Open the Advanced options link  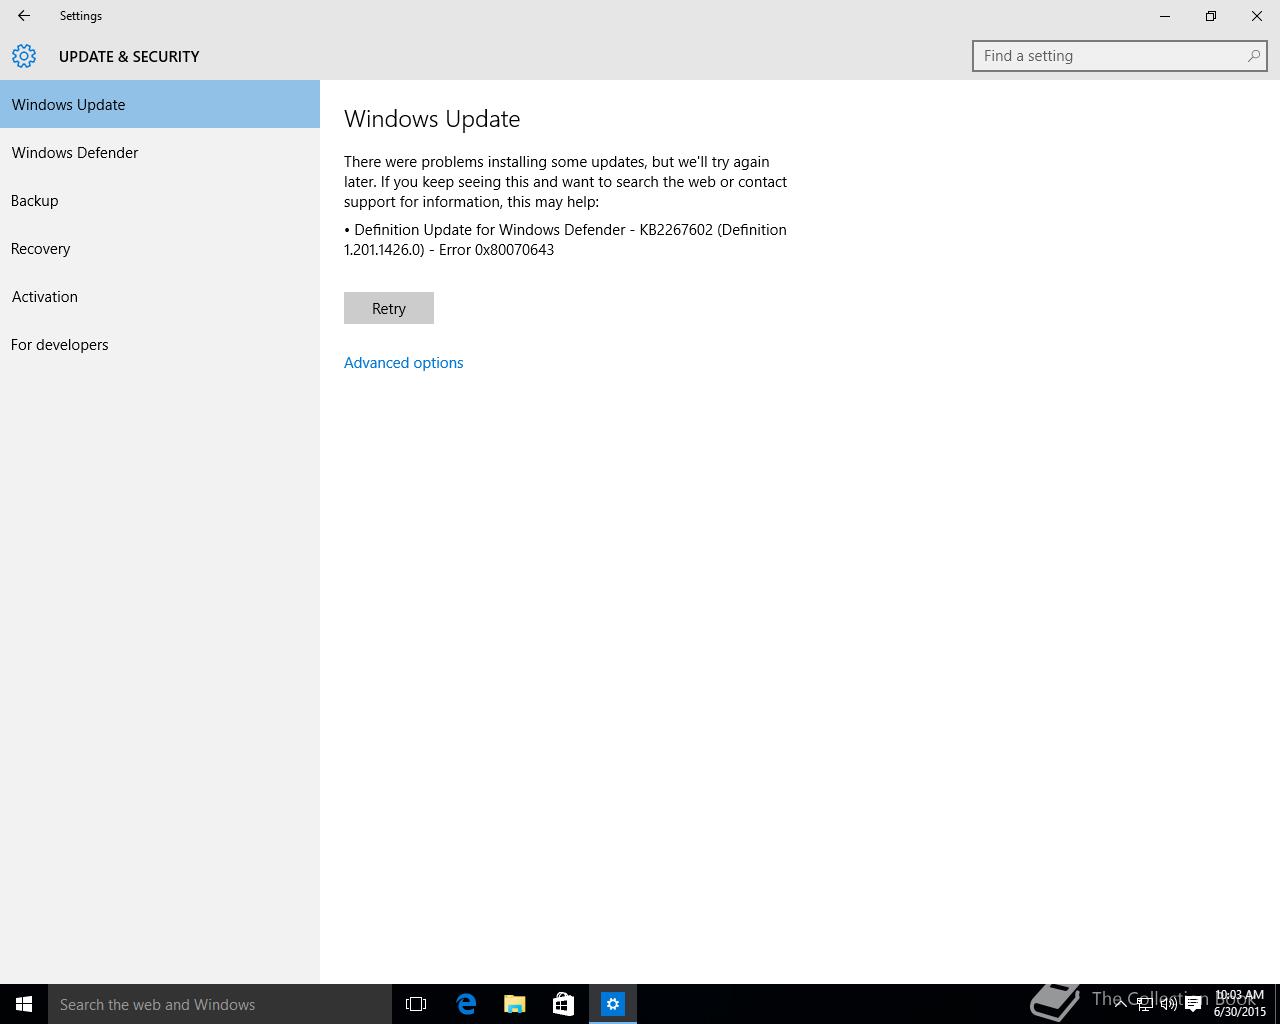[x=404, y=362]
